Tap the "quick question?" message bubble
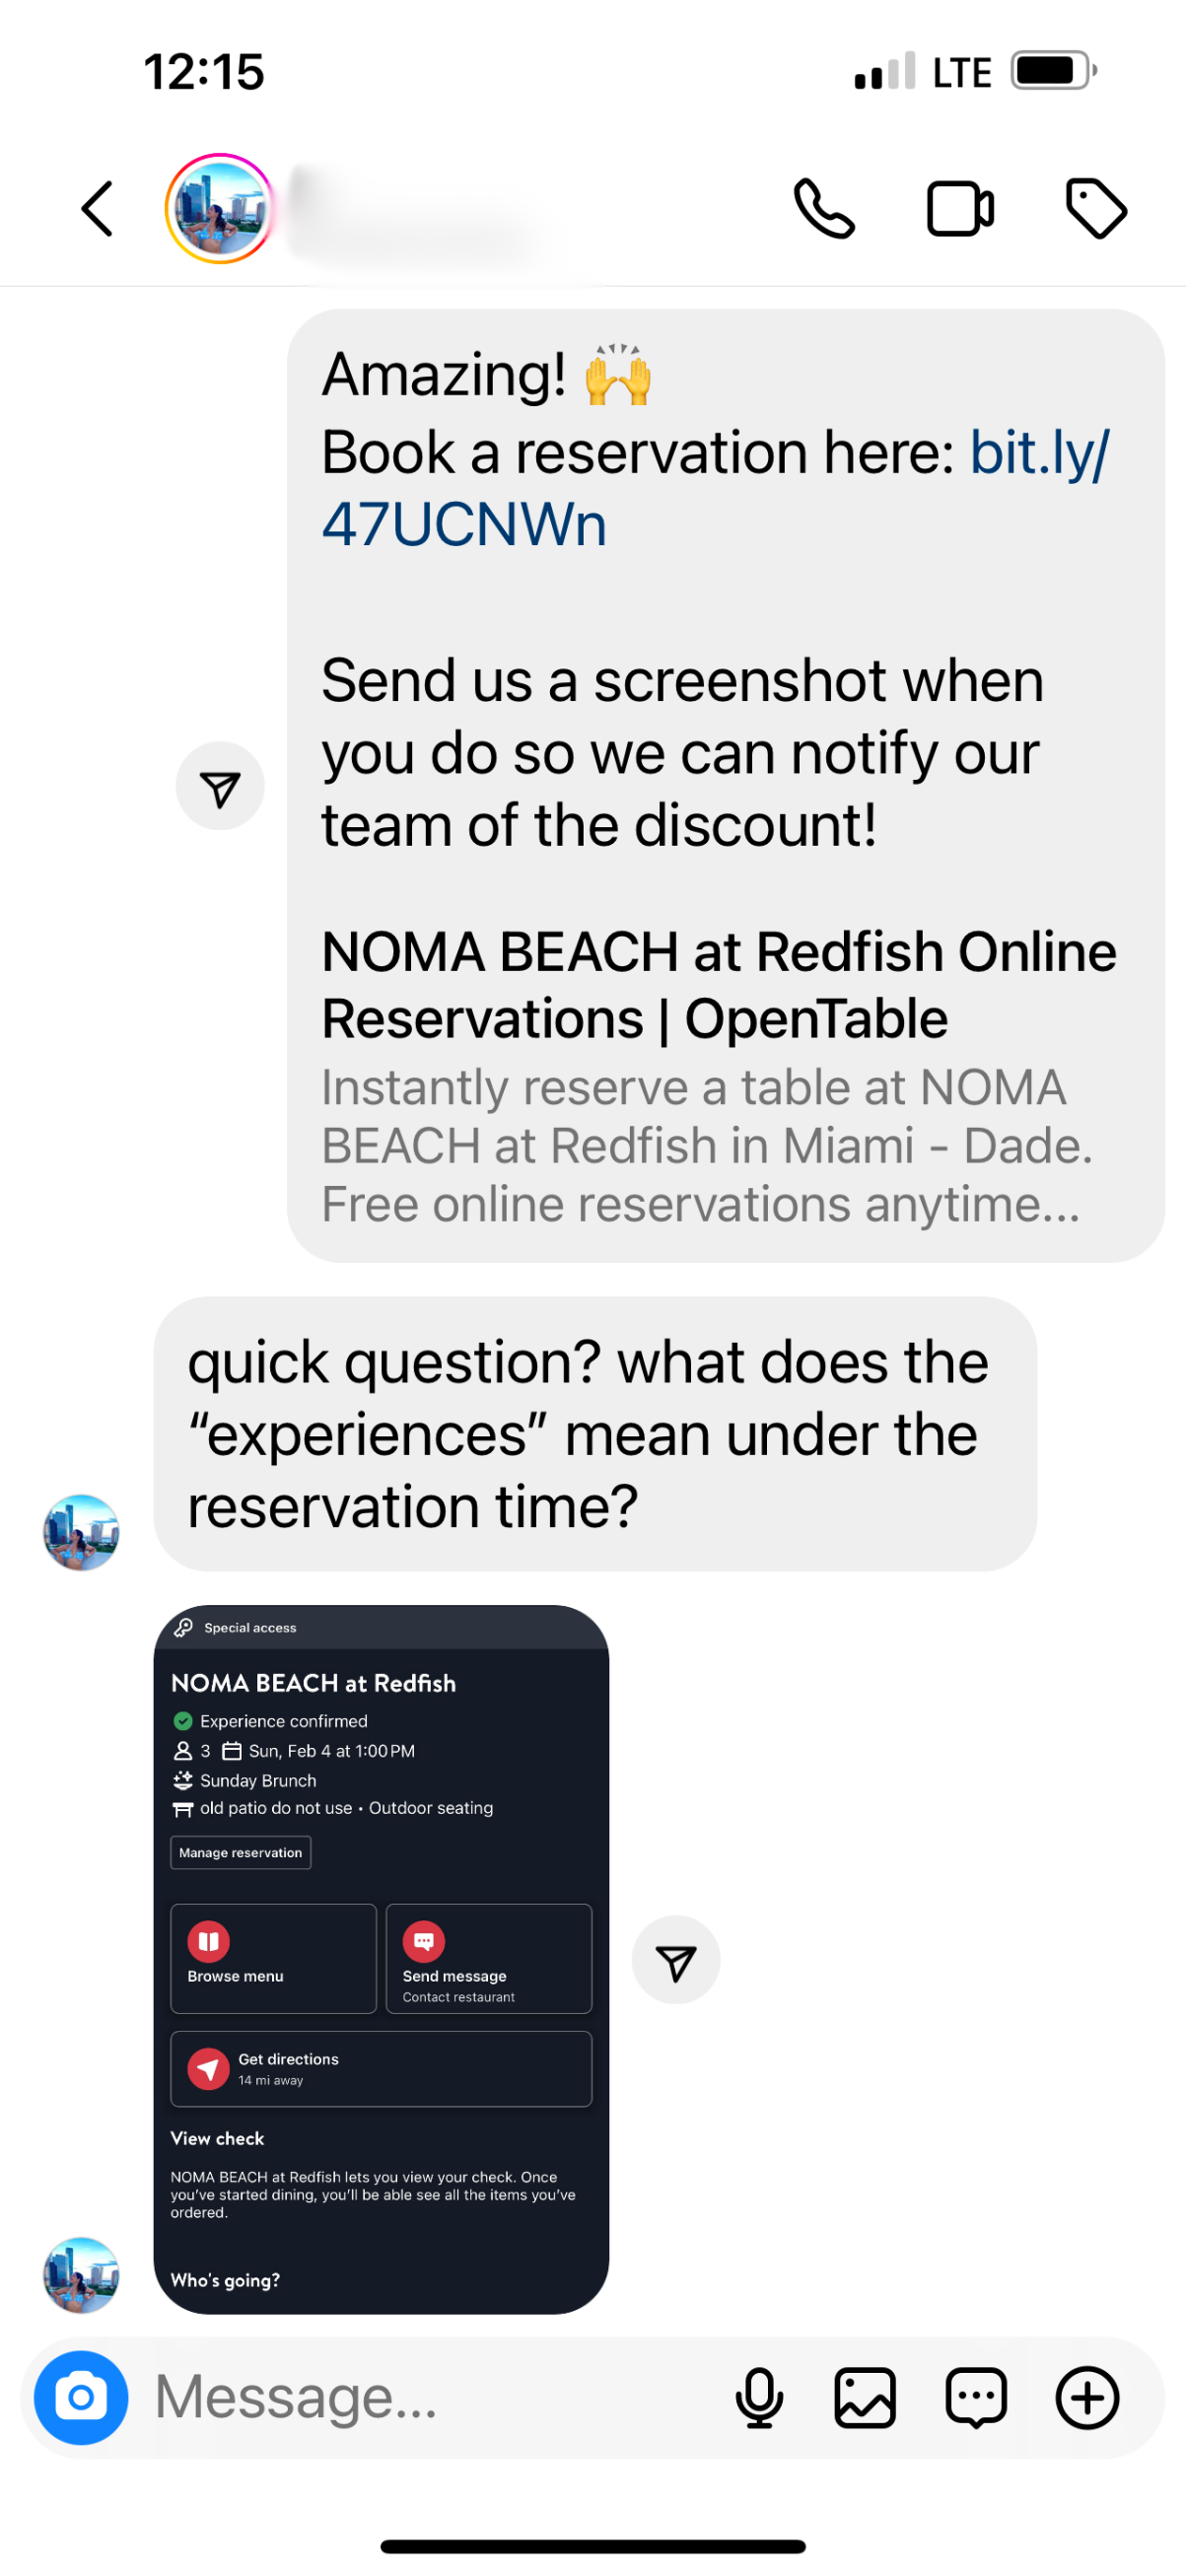 594,1433
